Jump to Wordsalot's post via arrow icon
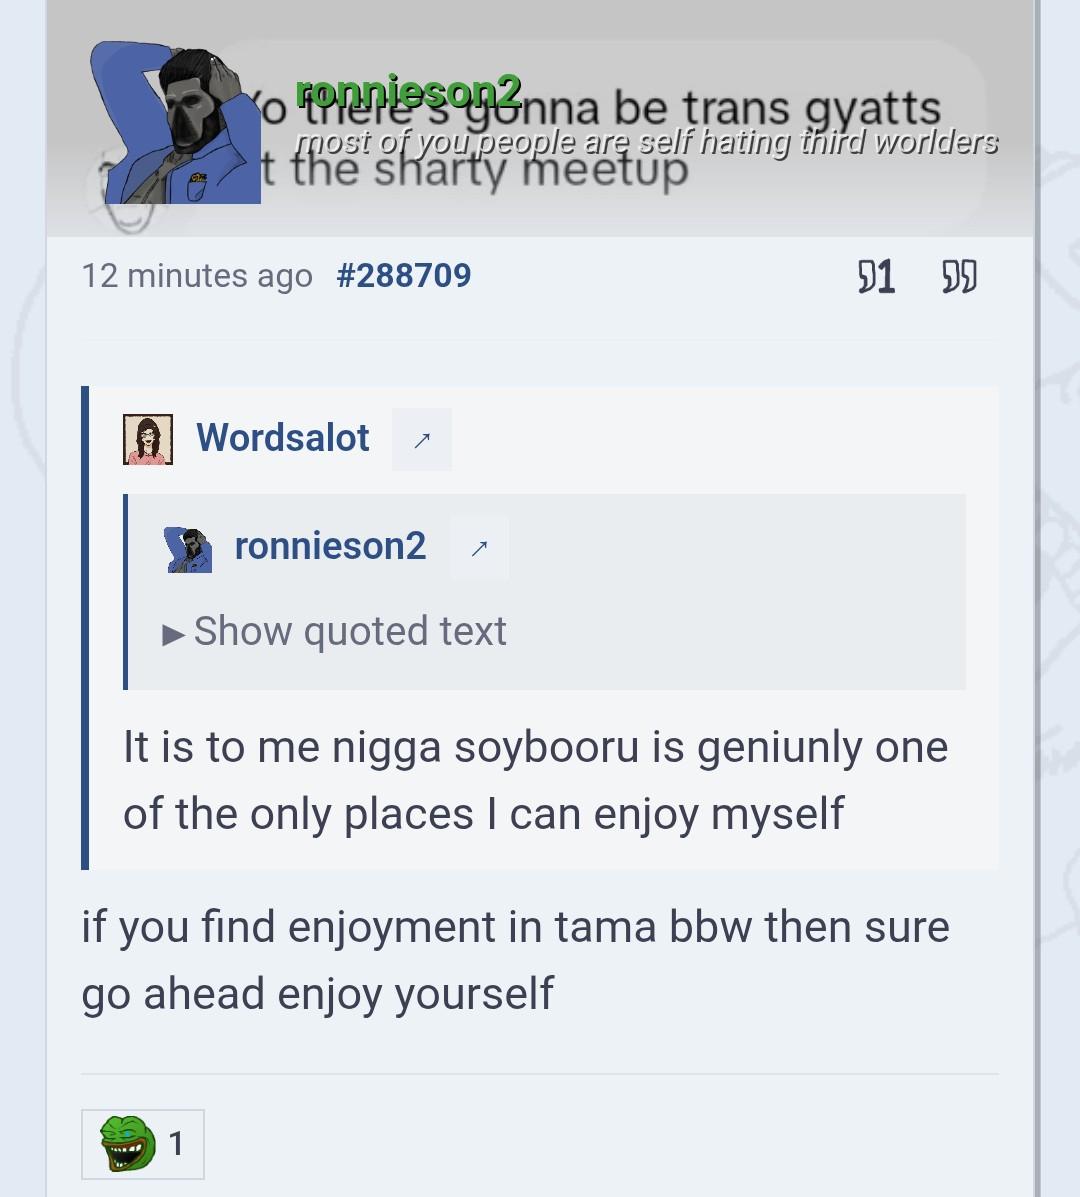1080x1197 pixels. pyautogui.click(x=421, y=440)
